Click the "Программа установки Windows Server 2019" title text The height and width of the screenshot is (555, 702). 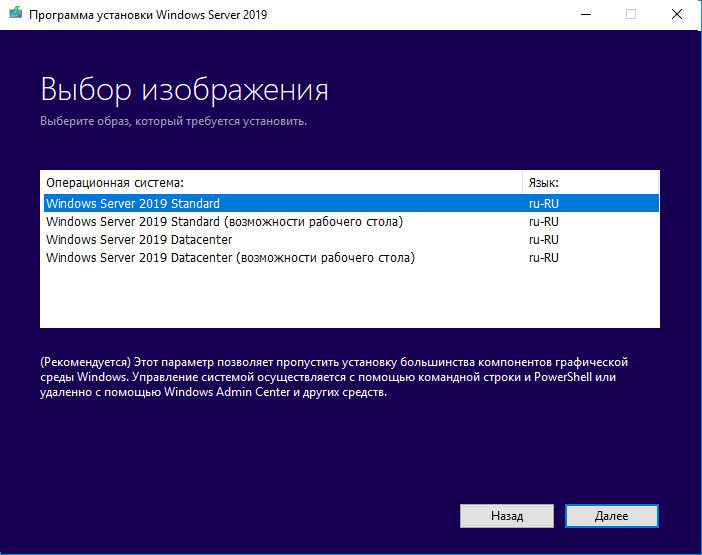147,15
